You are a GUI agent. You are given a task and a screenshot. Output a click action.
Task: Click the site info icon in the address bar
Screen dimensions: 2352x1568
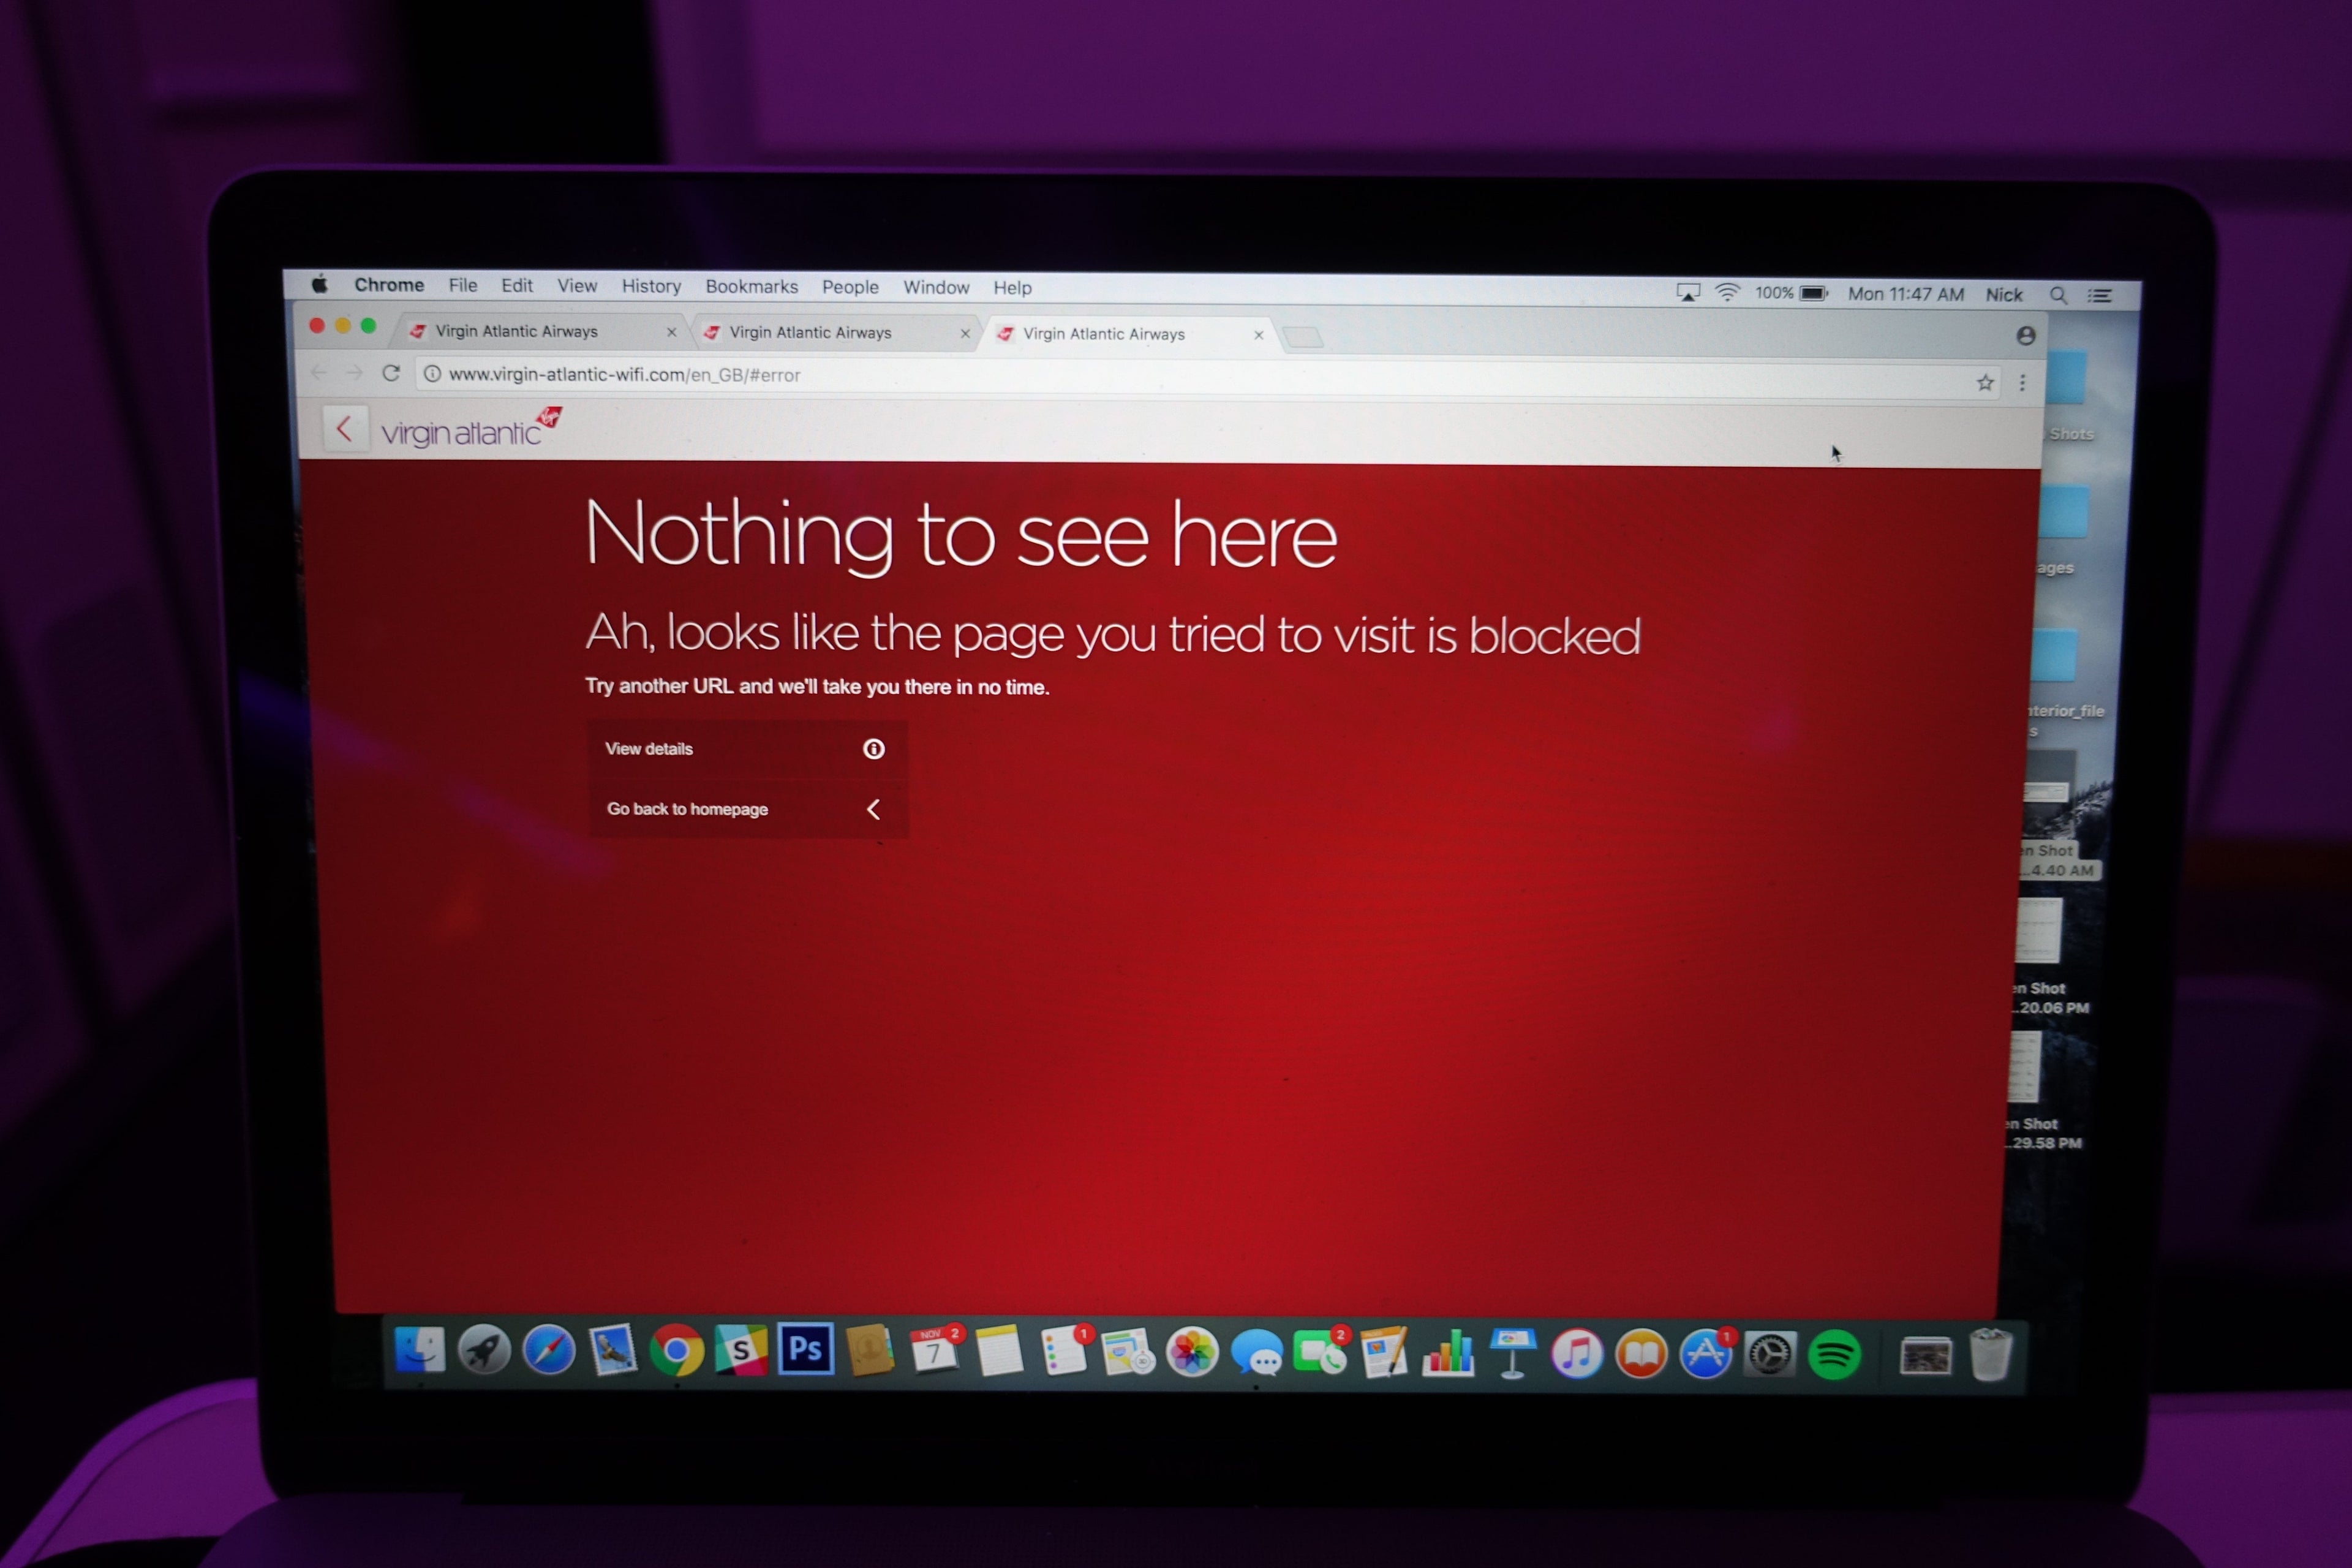[432, 374]
